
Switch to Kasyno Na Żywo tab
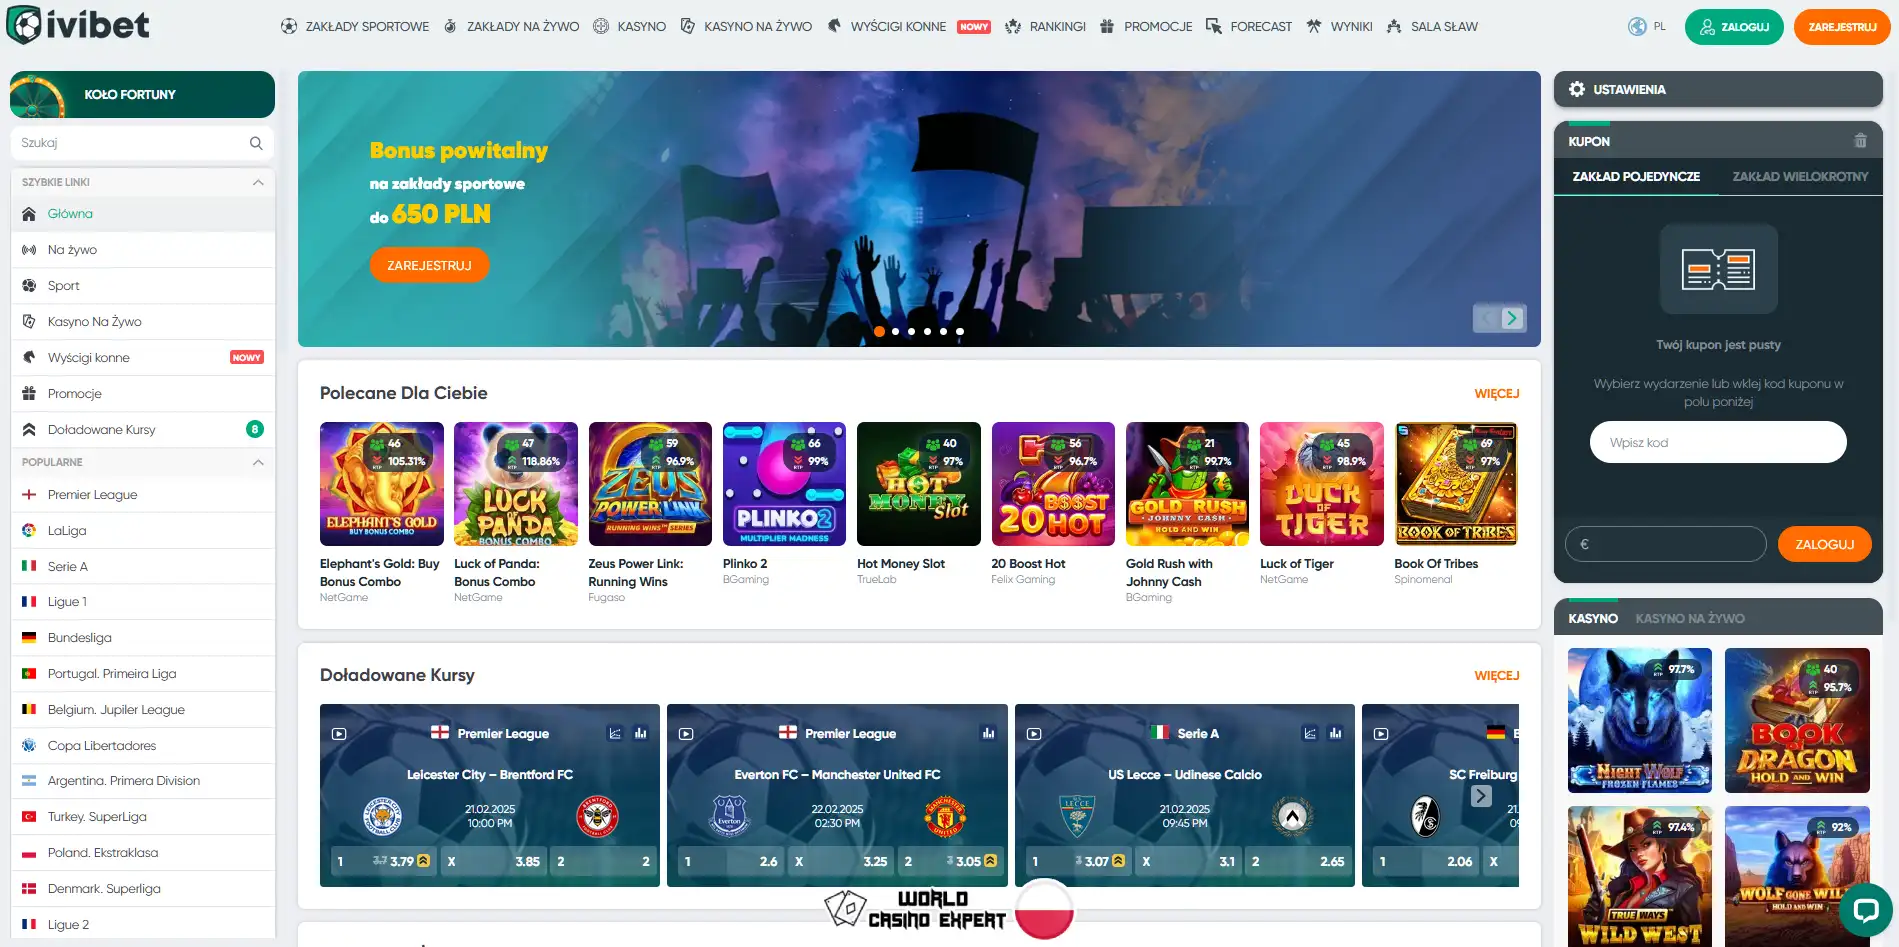click(1690, 618)
